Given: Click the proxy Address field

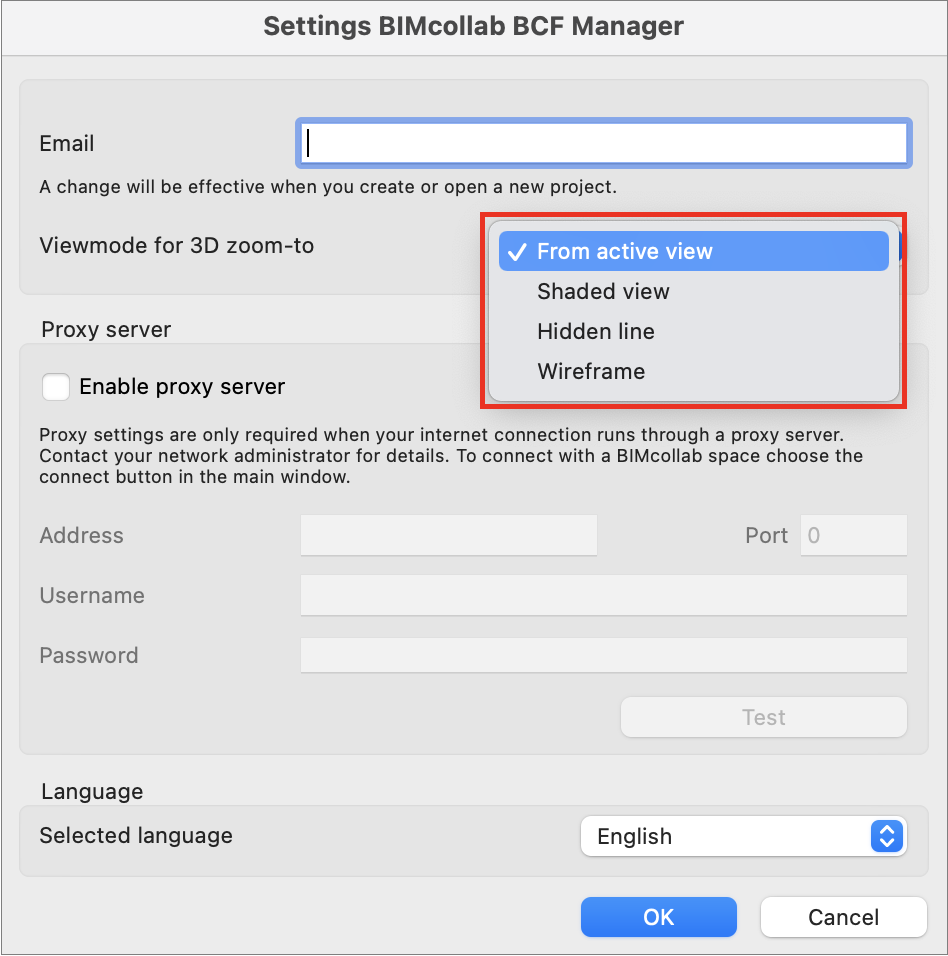Looking at the screenshot, I should (x=449, y=535).
